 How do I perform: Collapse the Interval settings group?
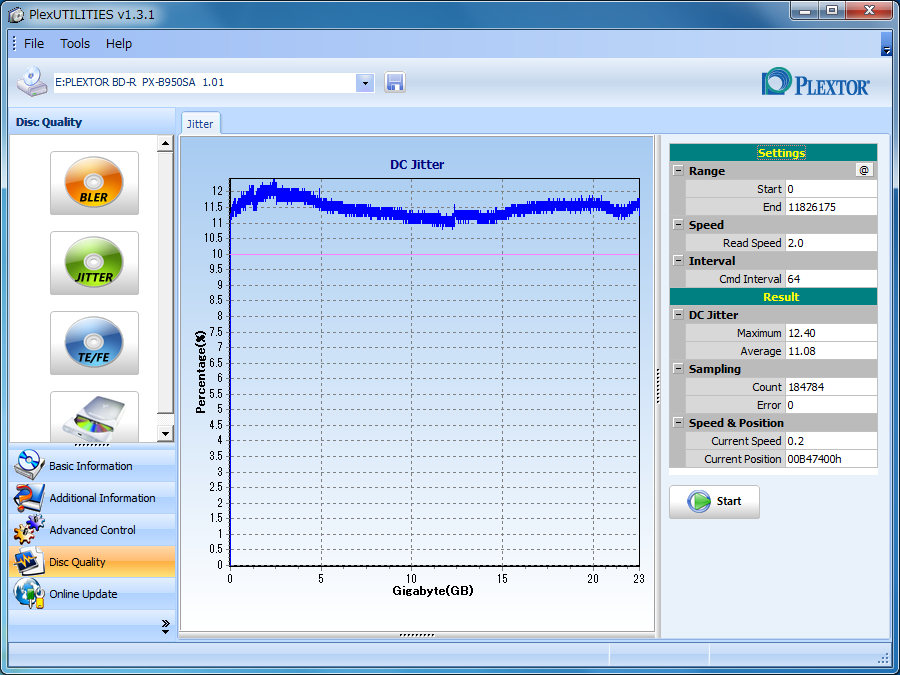coord(678,261)
